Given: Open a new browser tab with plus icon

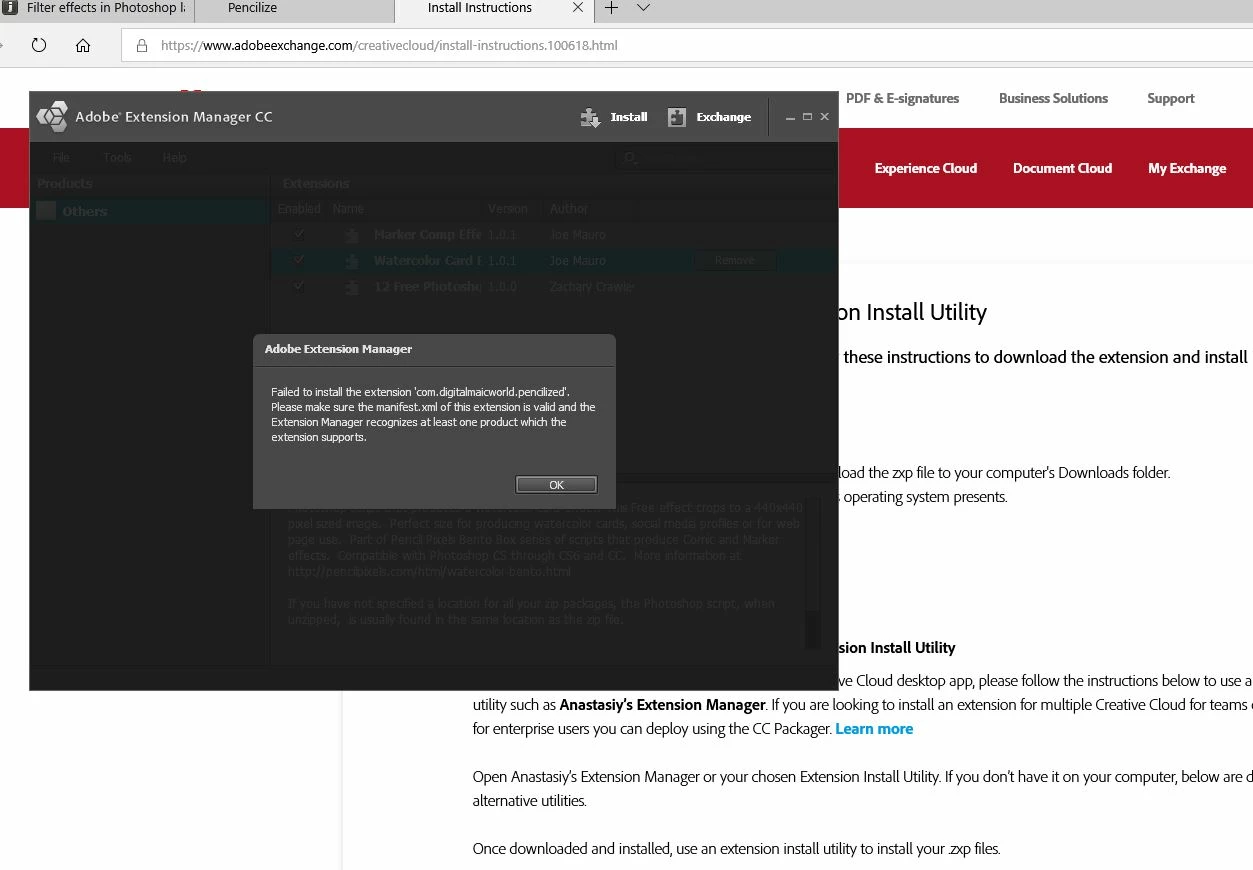Looking at the screenshot, I should (611, 8).
